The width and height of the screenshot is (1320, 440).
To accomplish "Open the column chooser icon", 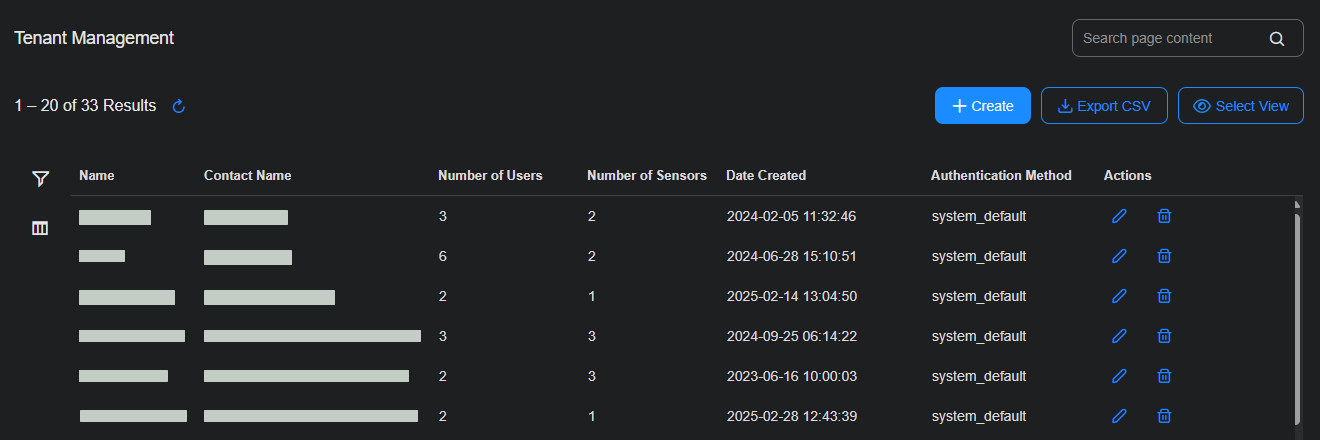I will click(x=40, y=228).
